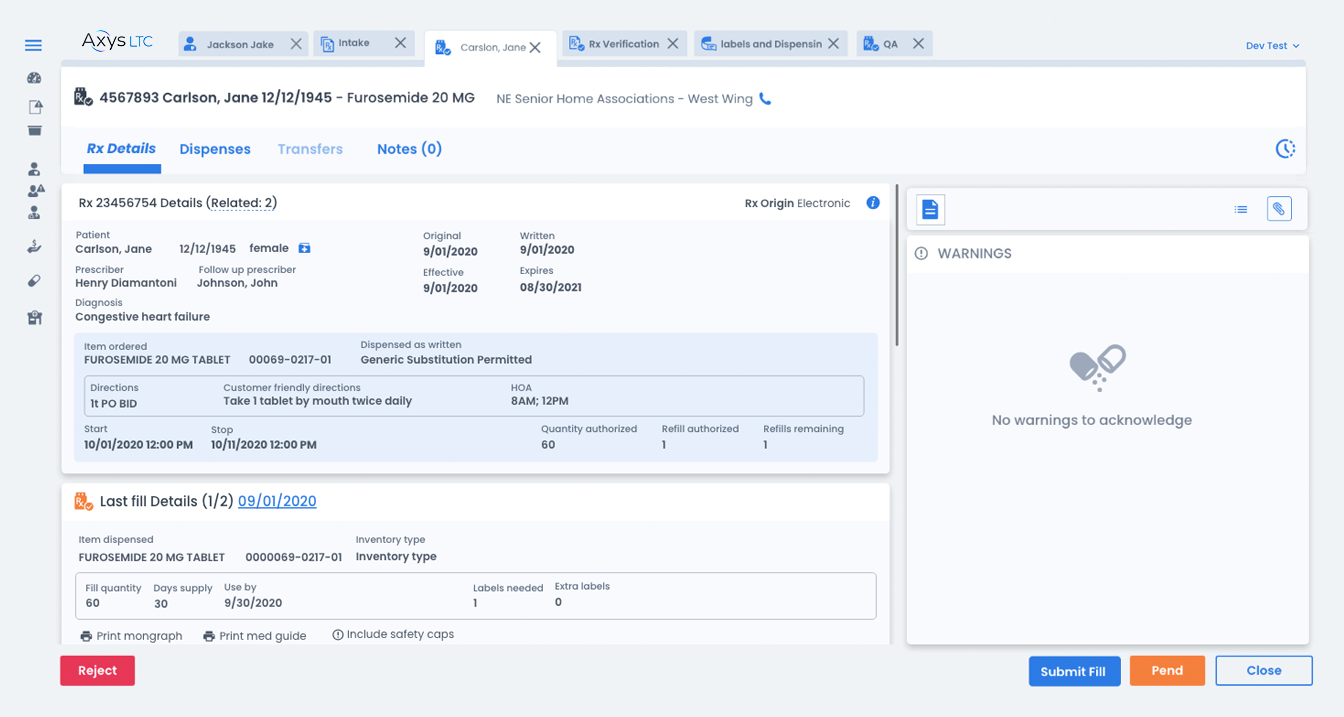Click use by date 9/30/2020
The image size is (1344, 717).
253,603
